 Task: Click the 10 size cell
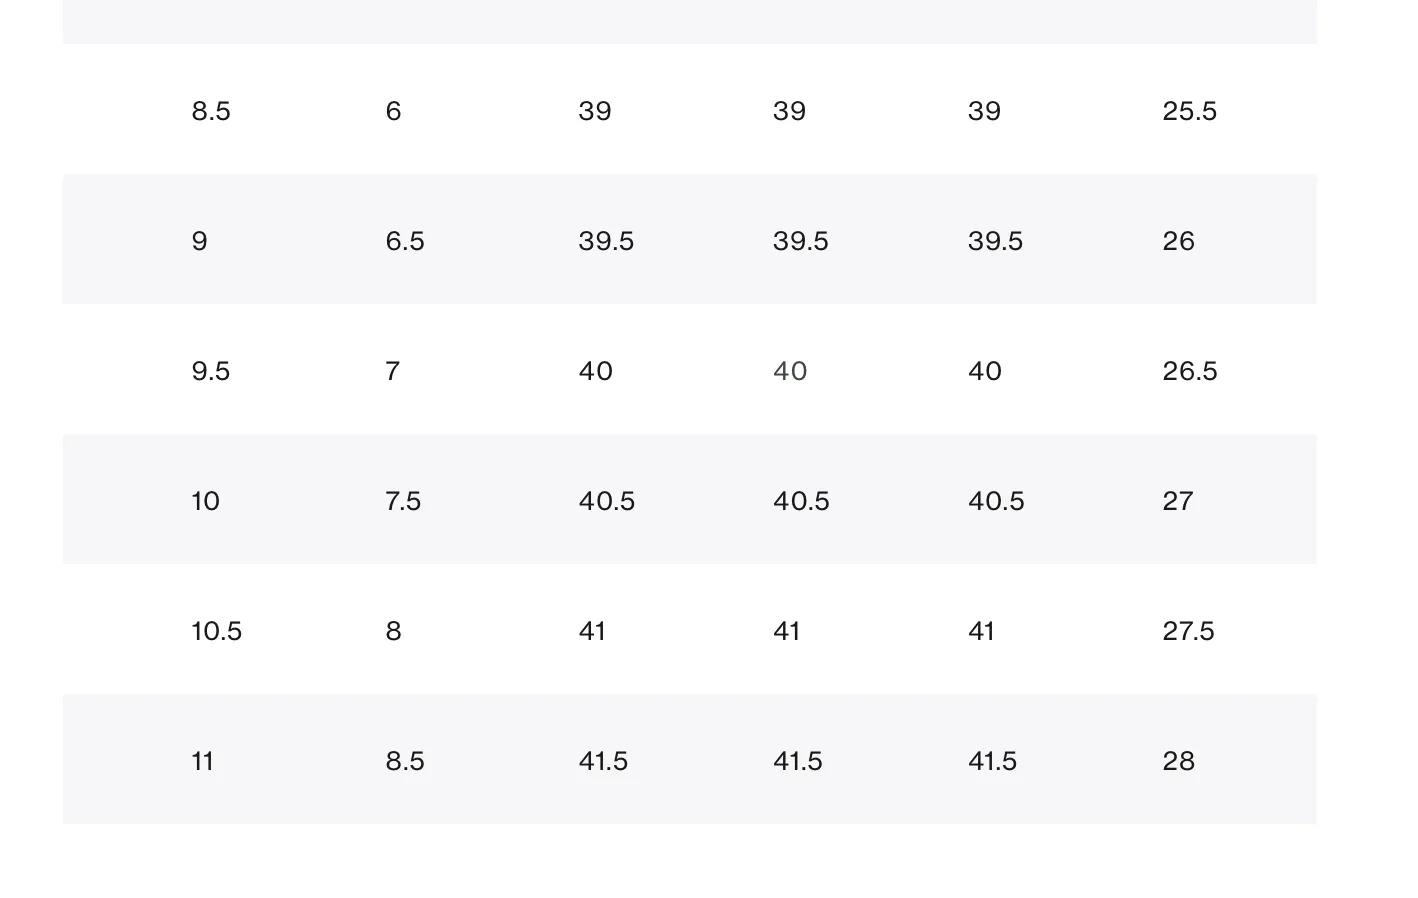(205, 501)
